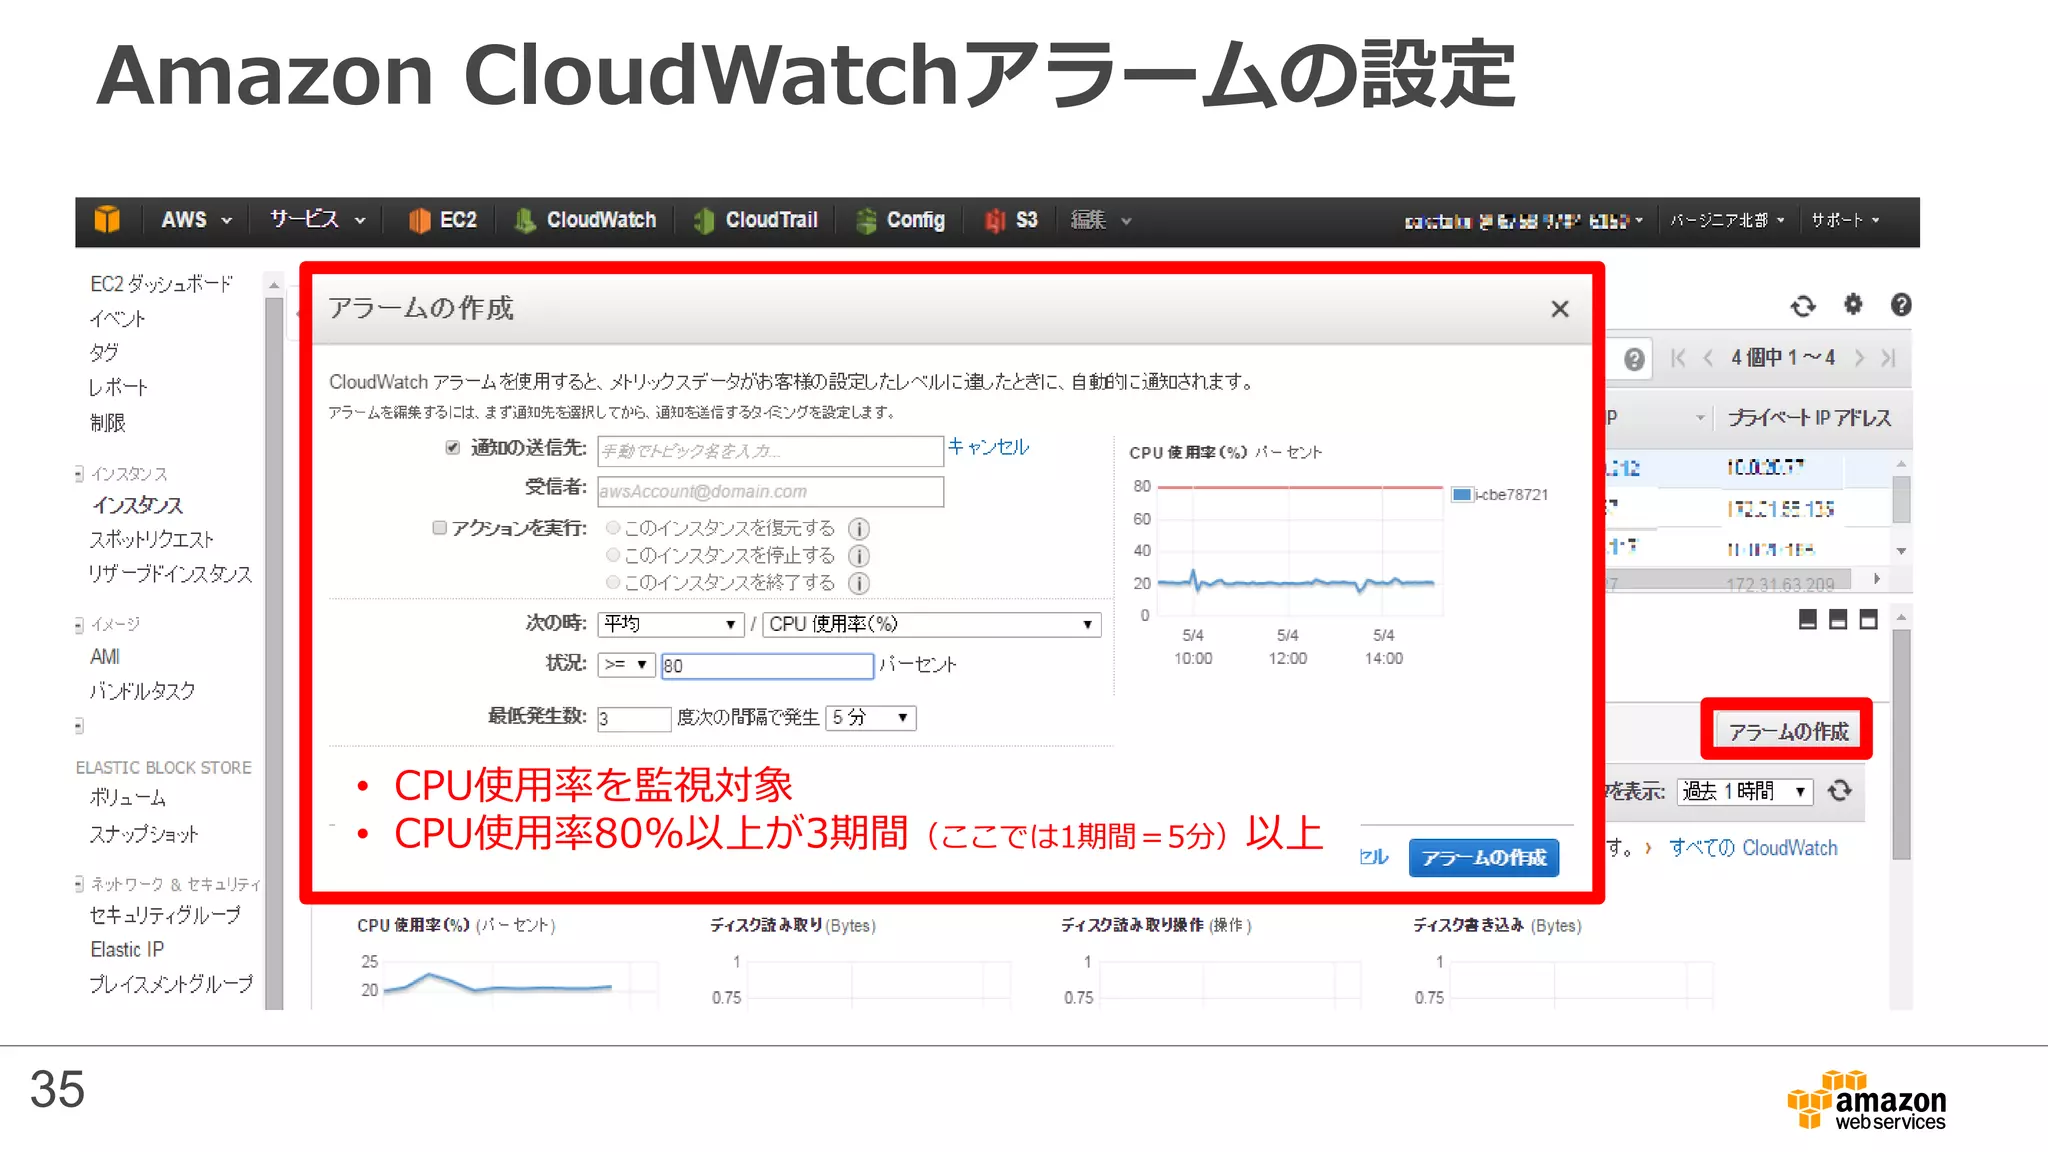Go to previous page of instances
Image resolution: width=2048 pixels, height=1152 pixels.
coord(1708,358)
